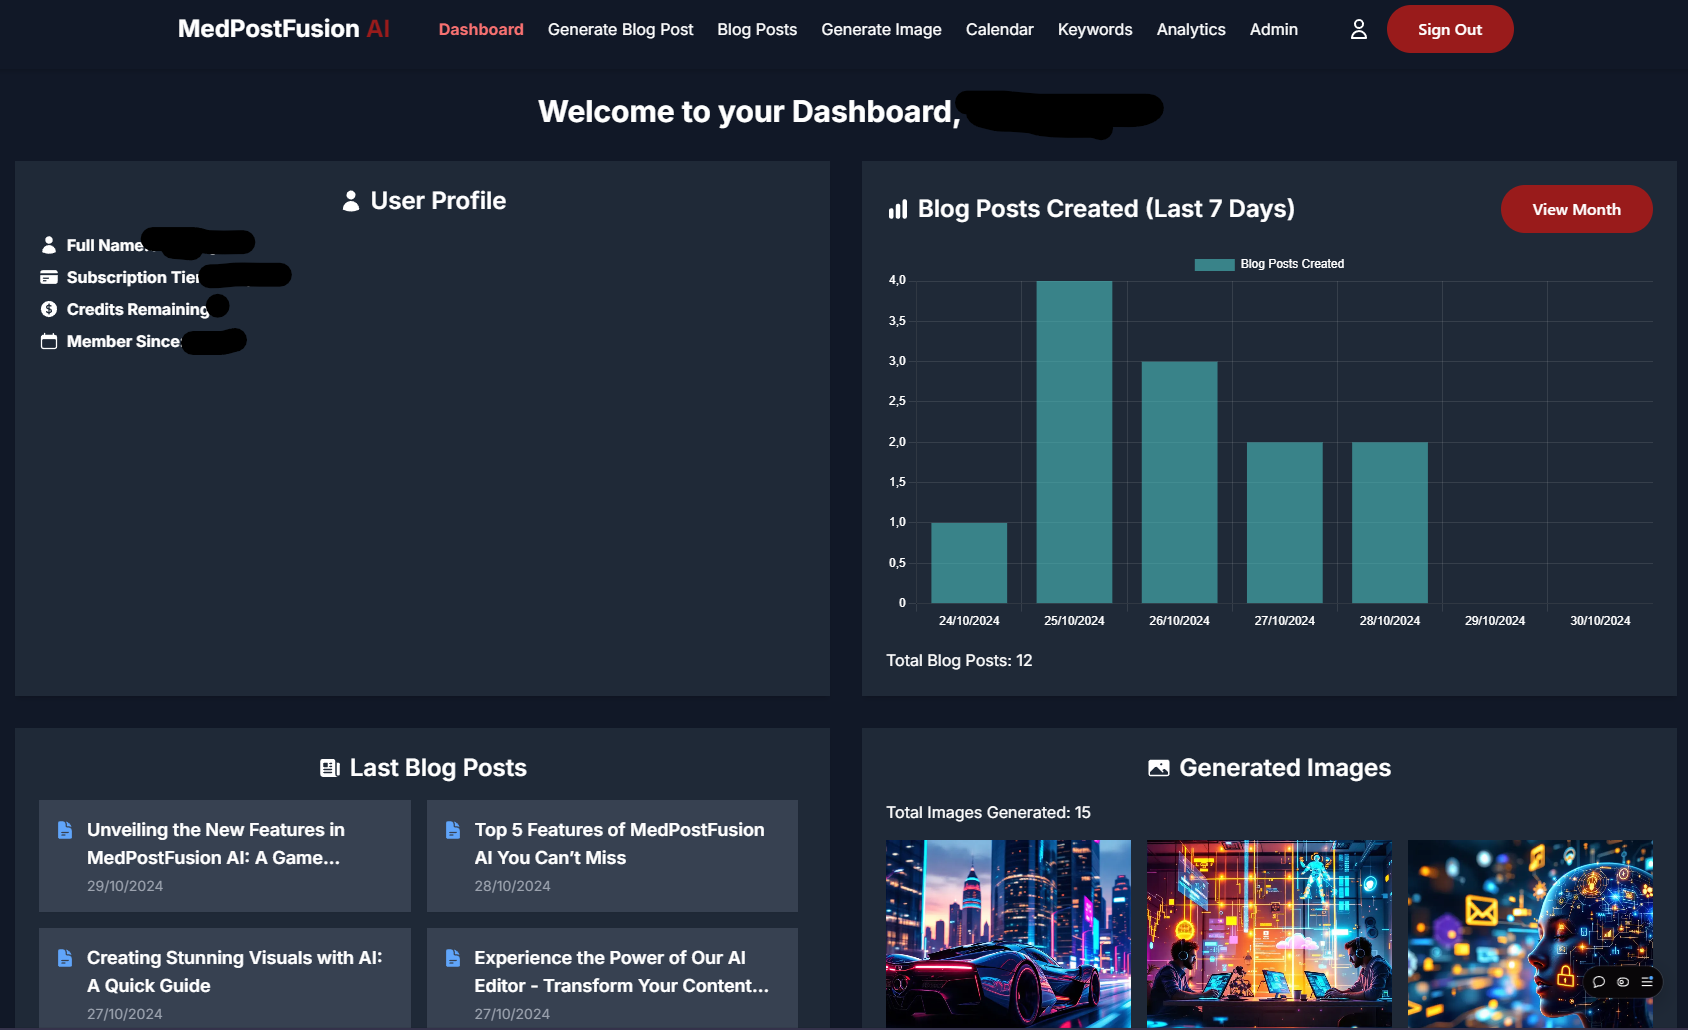Click the newspaper icon beside Last Blog Posts

(x=330, y=768)
